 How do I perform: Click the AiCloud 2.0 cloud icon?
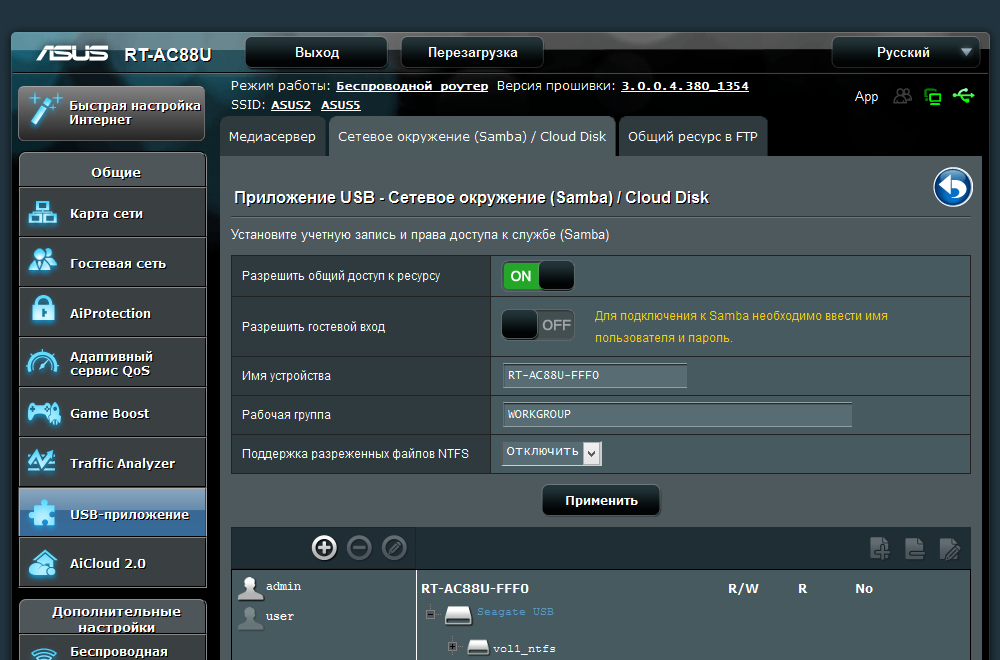43,562
